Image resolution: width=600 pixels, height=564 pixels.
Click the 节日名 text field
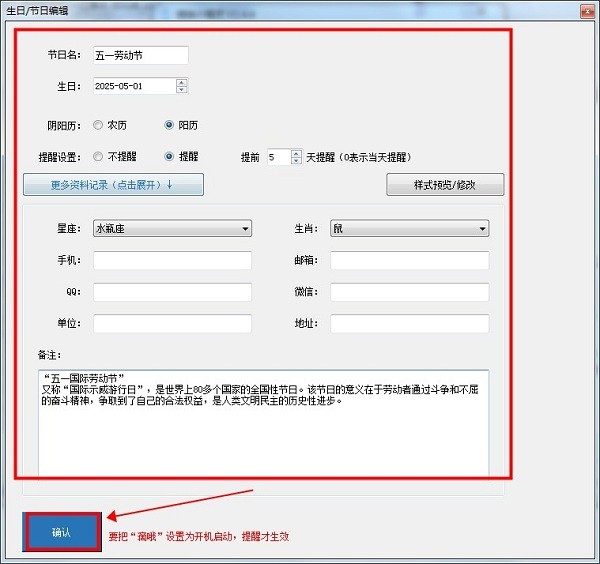(140, 55)
